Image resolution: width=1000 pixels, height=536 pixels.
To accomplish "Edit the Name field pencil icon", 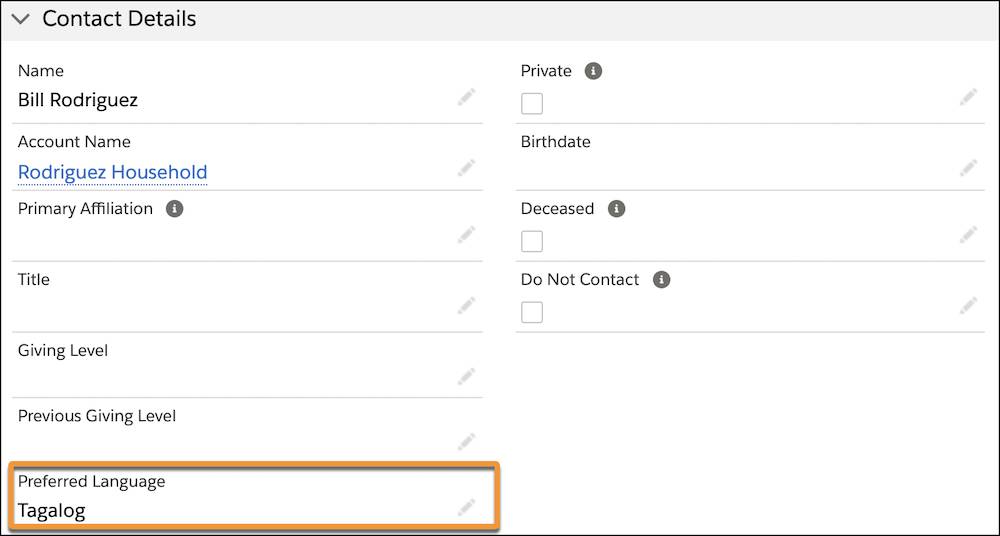I will pos(466,97).
